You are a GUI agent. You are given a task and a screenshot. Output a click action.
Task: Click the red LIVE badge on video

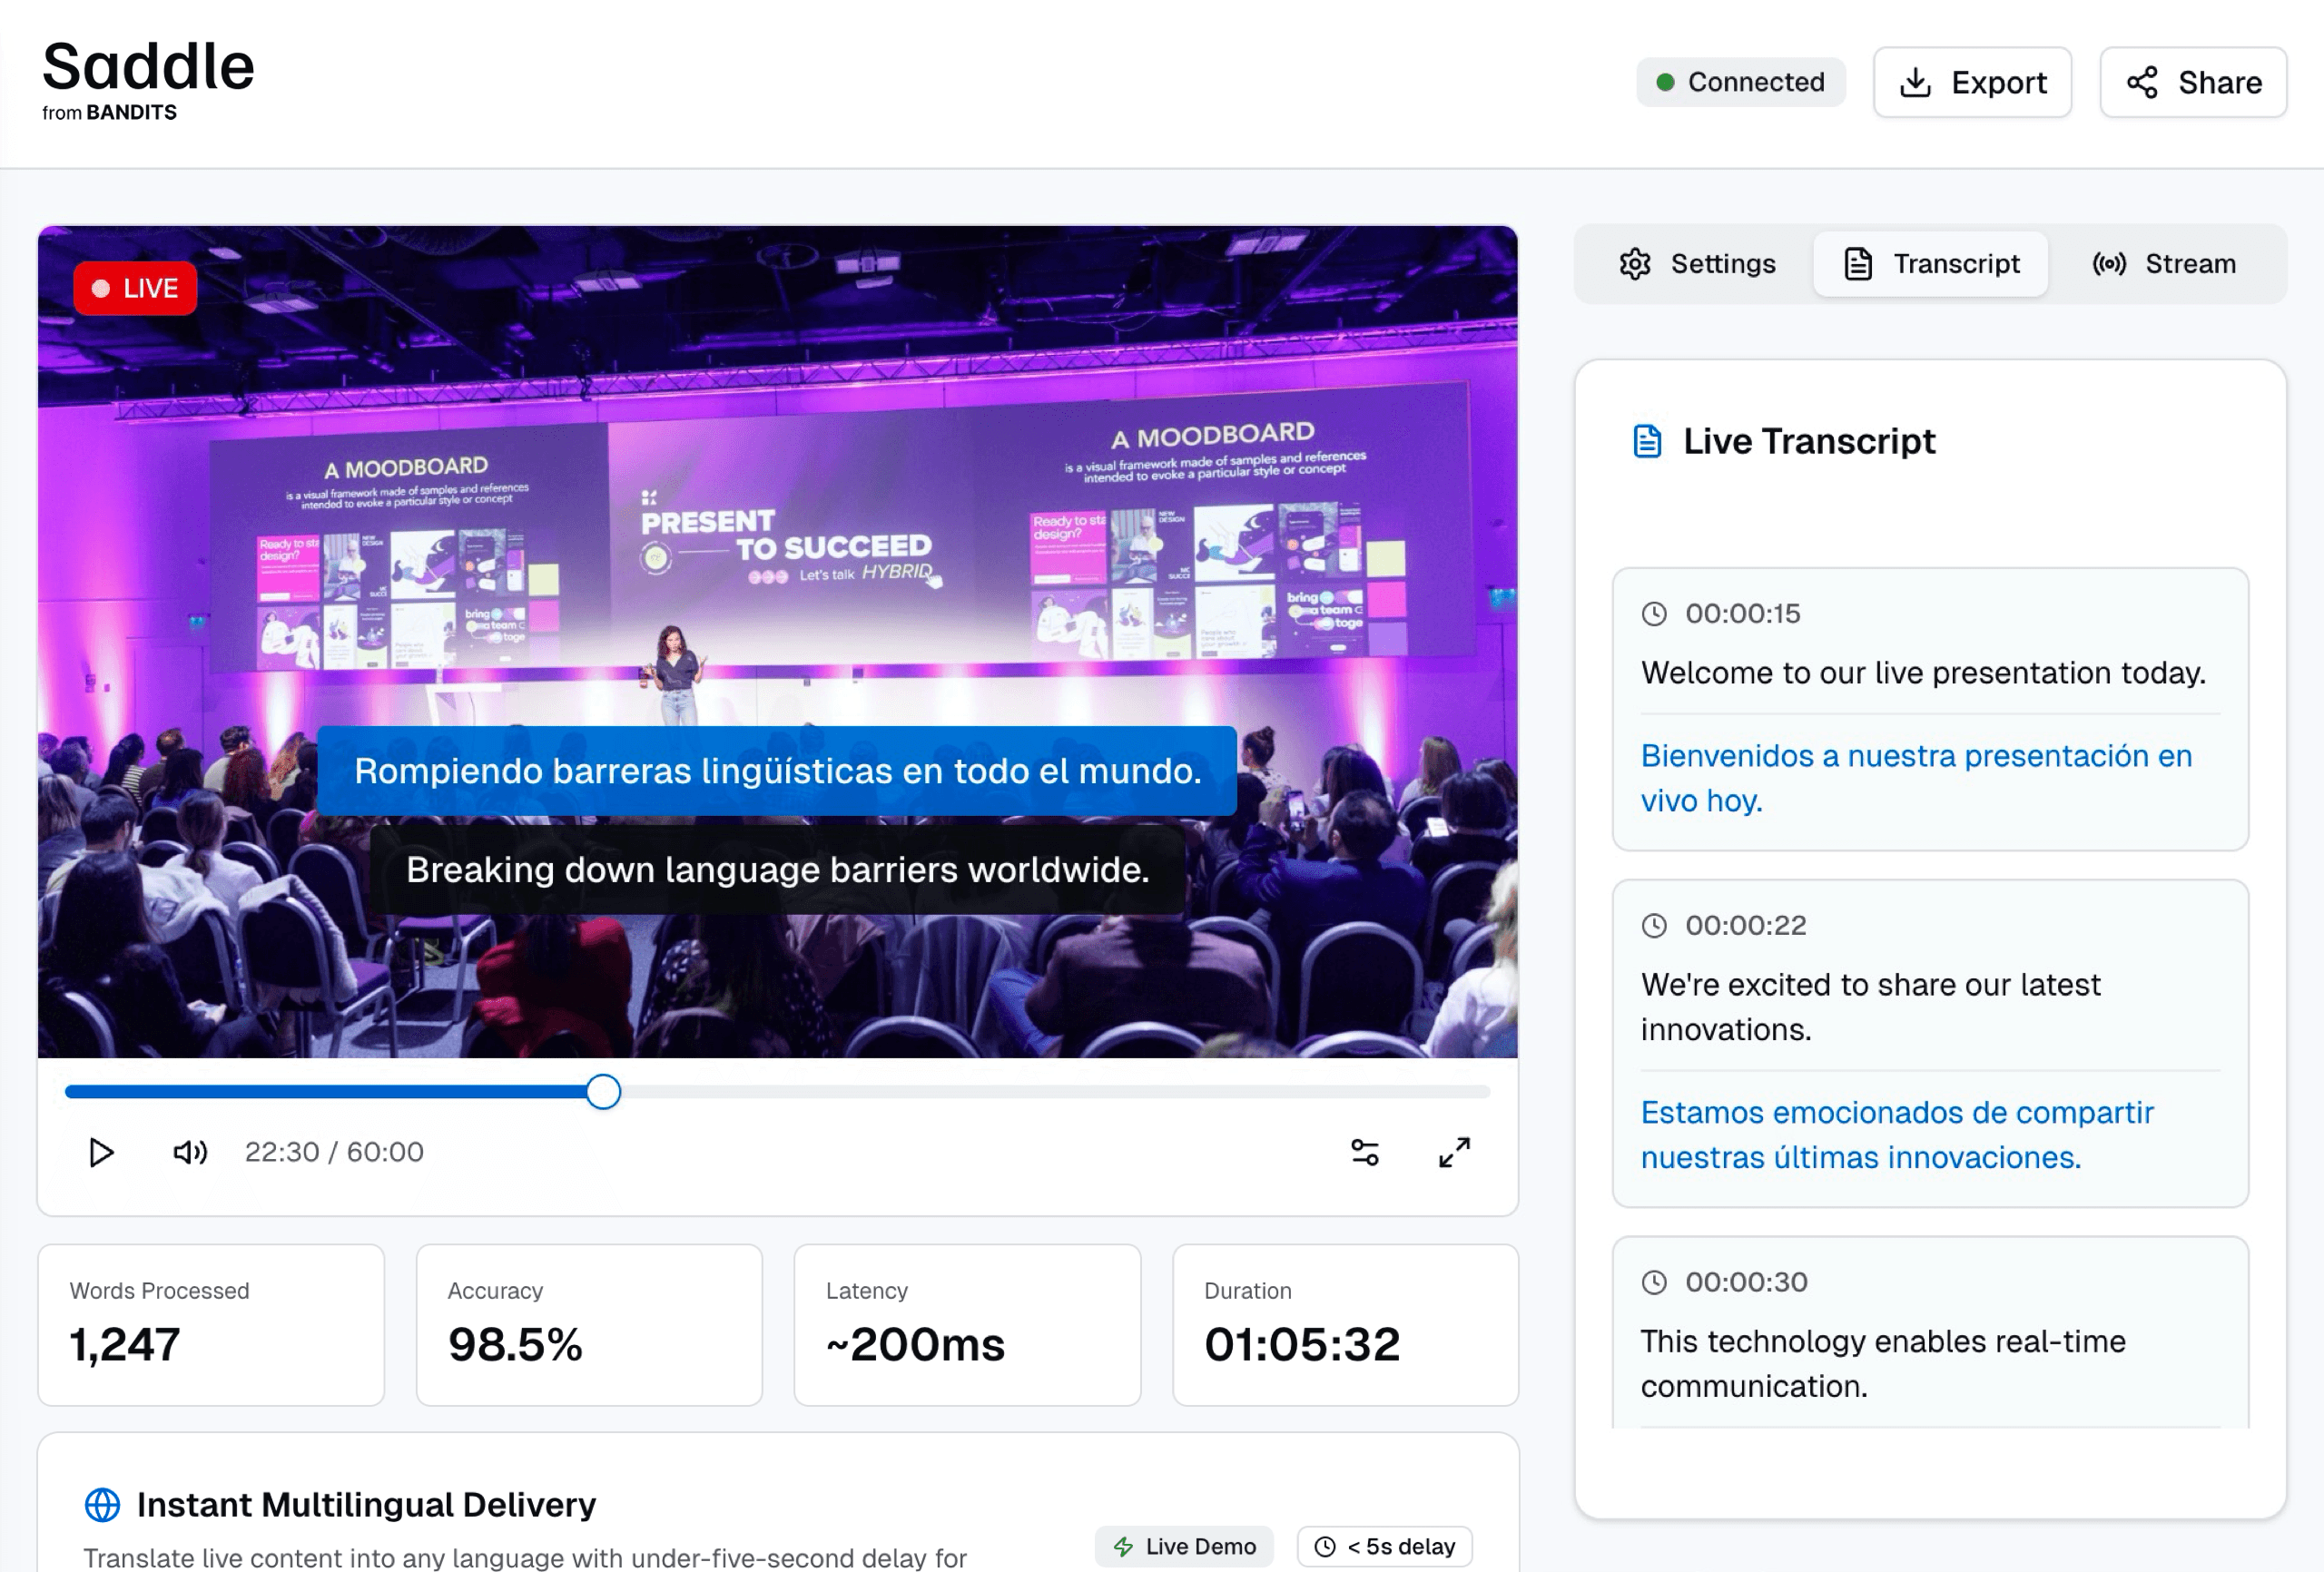pyautogui.click(x=135, y=288)
